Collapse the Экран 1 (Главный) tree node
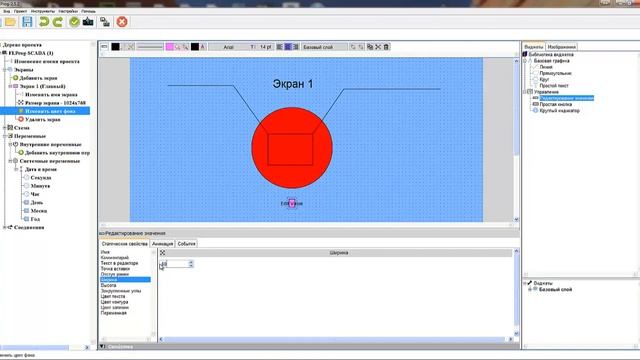Viewport: 640px width, 360px height. click(x=10, y=87)
